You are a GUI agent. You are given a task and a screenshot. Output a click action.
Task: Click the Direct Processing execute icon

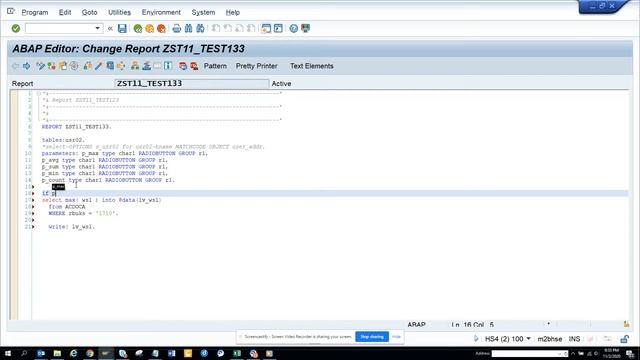coord(110,66)
